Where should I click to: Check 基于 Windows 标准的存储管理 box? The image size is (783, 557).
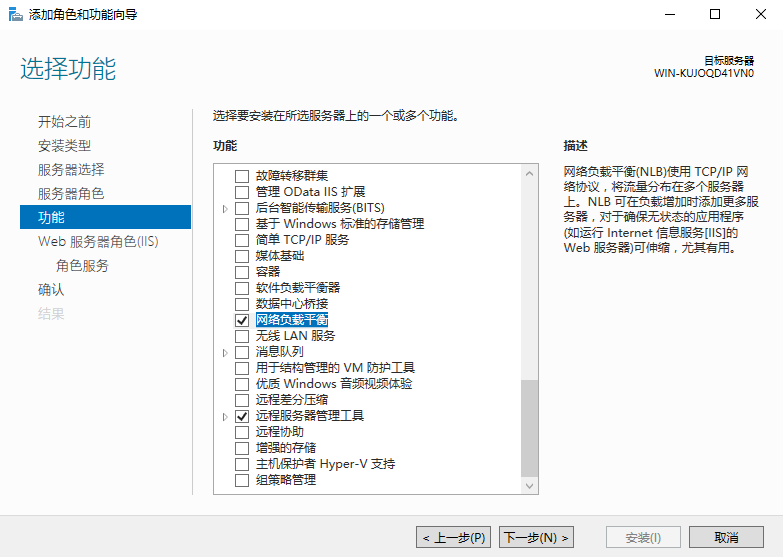[242, 224]
